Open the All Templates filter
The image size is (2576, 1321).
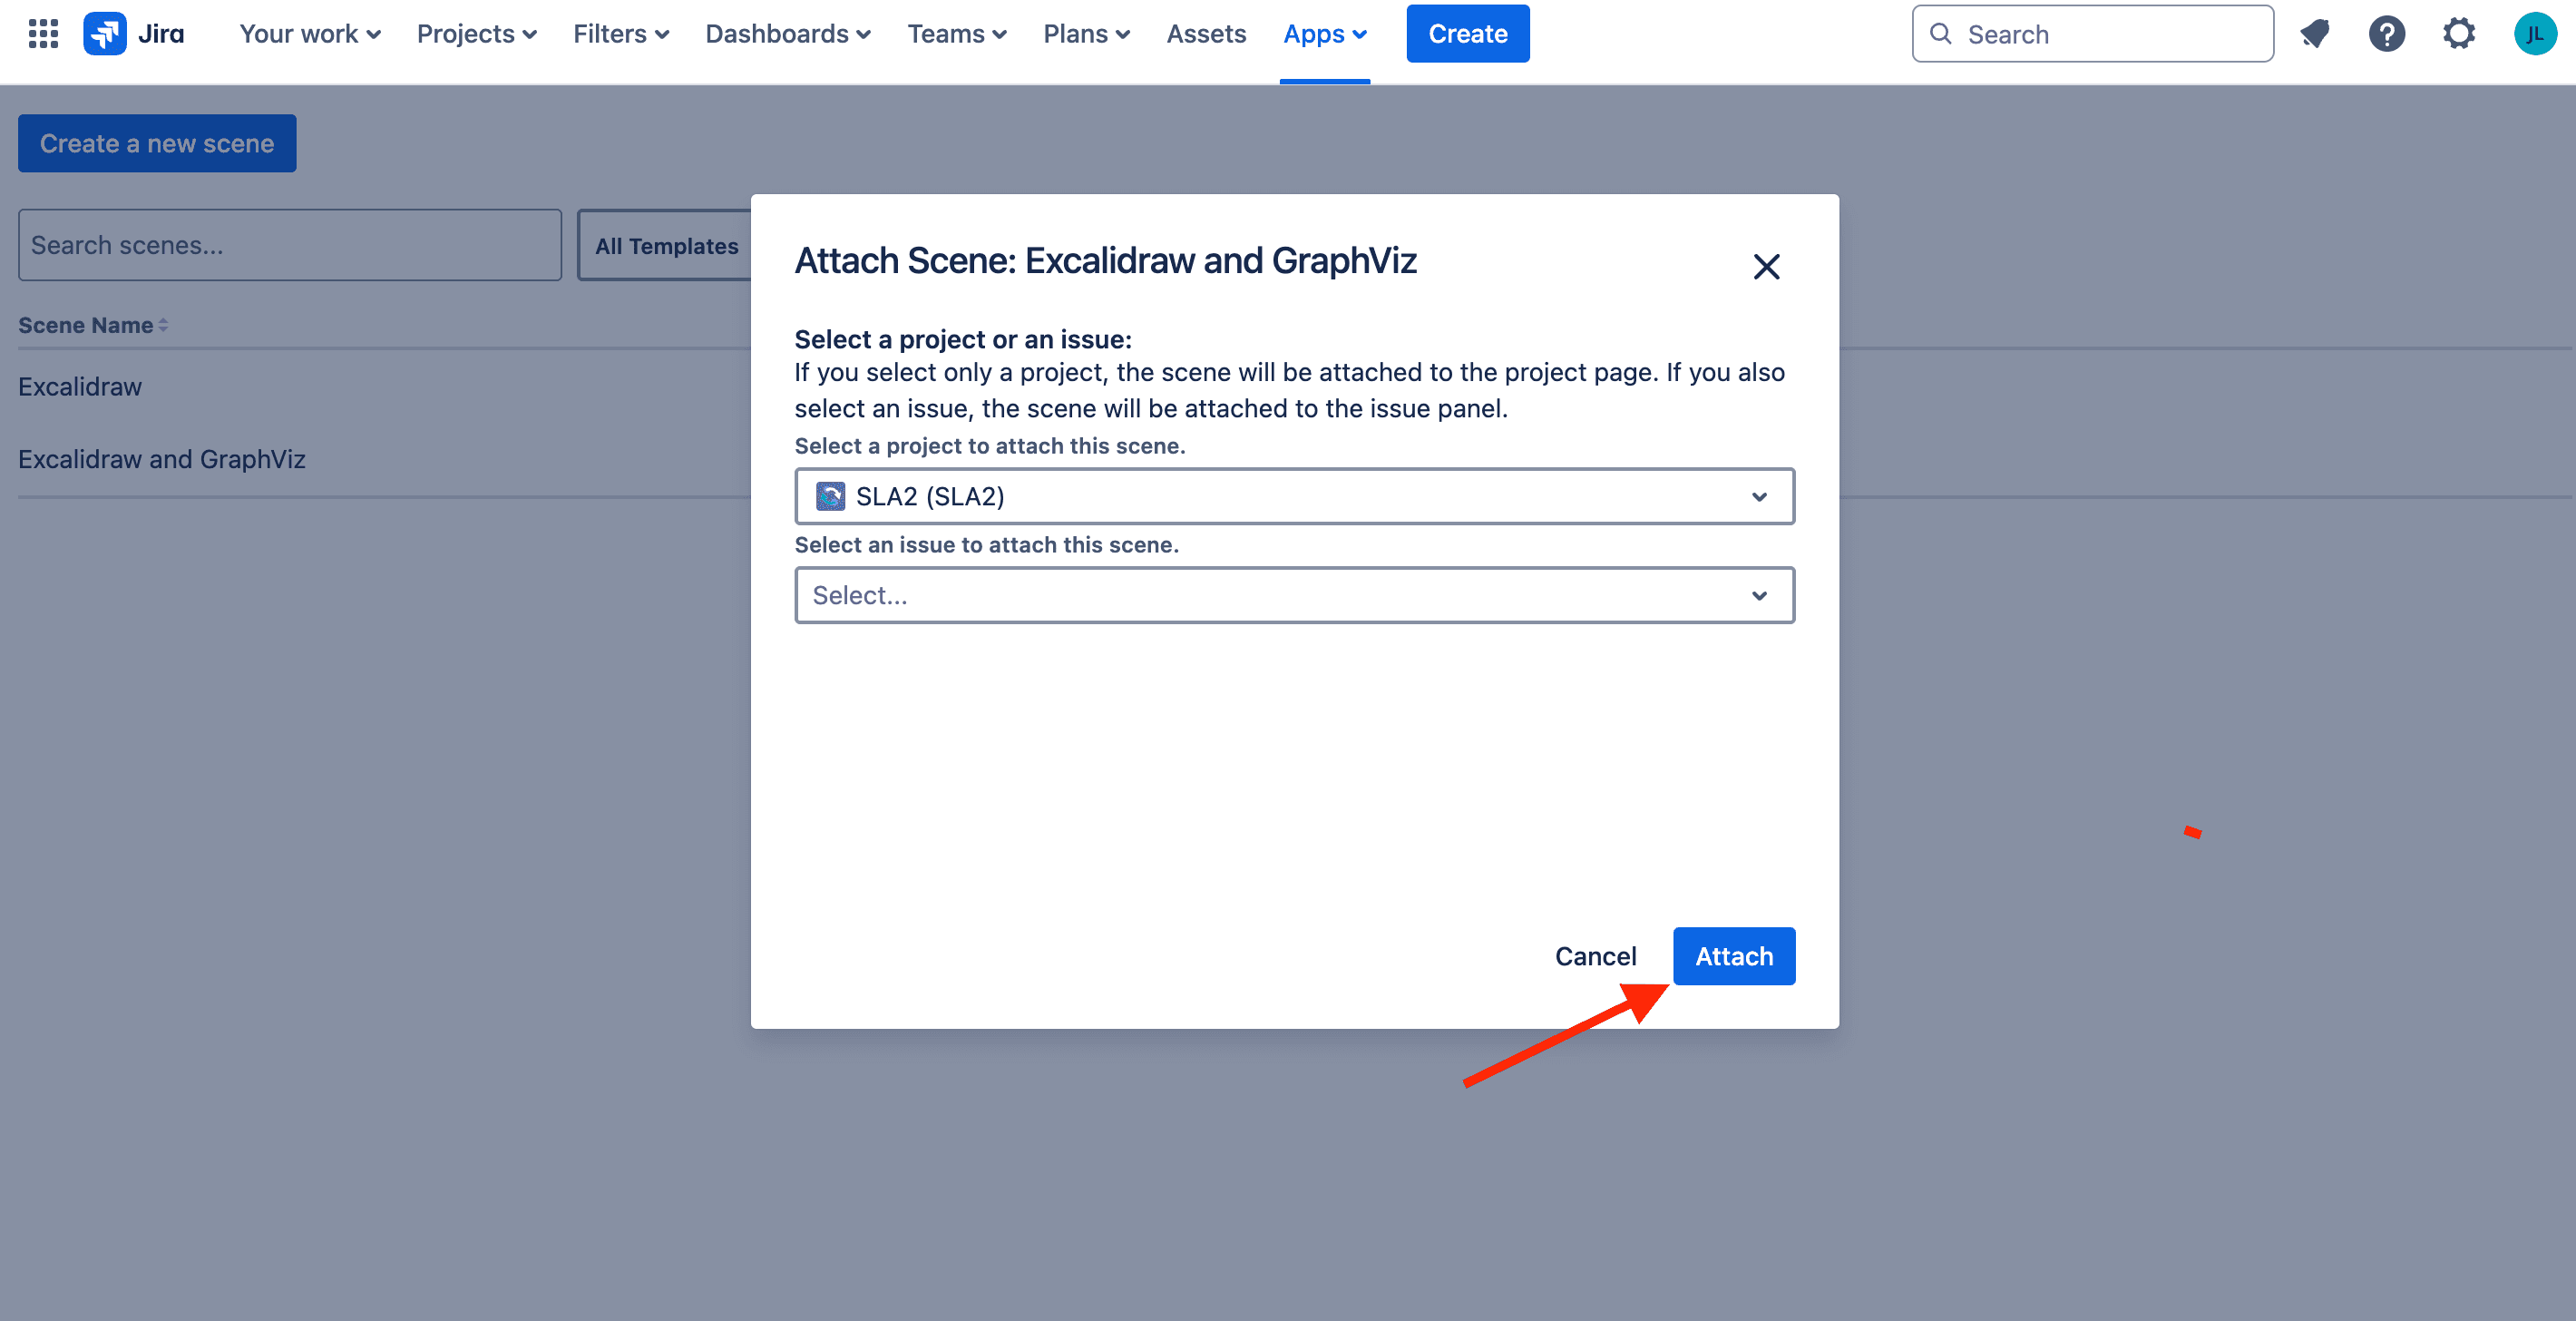[x=666, y=245]
